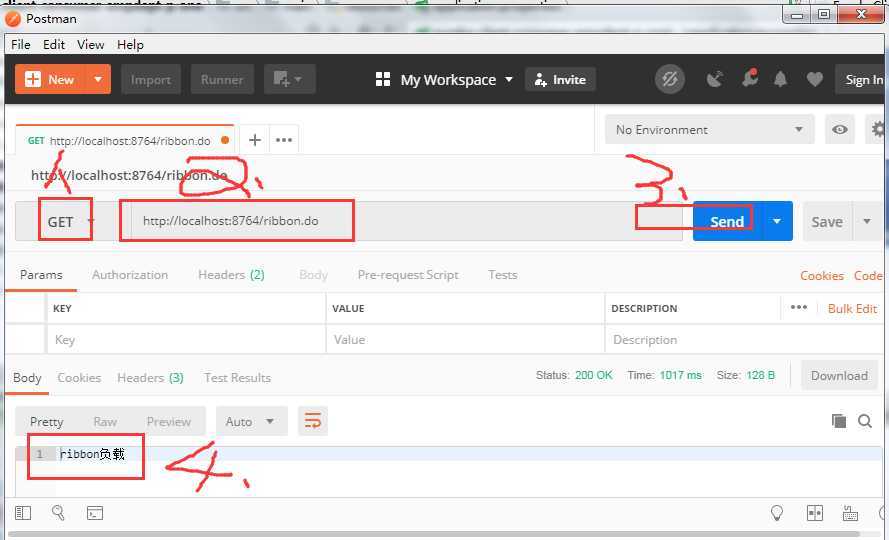This screenshot has width=889, height=540.
Task: Open the View menu
Action: 91,44
